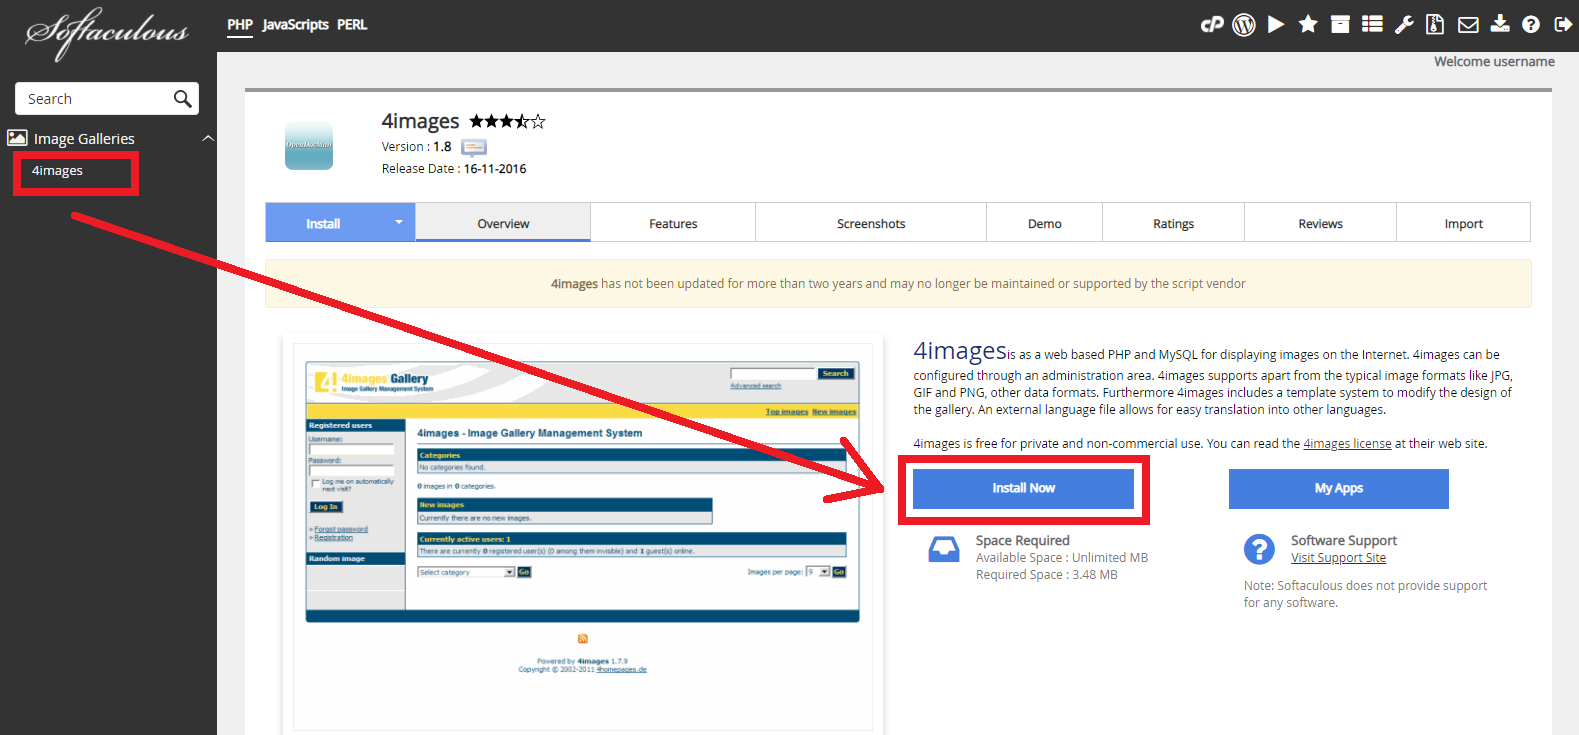The height and width of the screenshot is (735, 1579).
Task: Open demos via the play icon
Action: pyautogui.click(x=1276, y=25)
